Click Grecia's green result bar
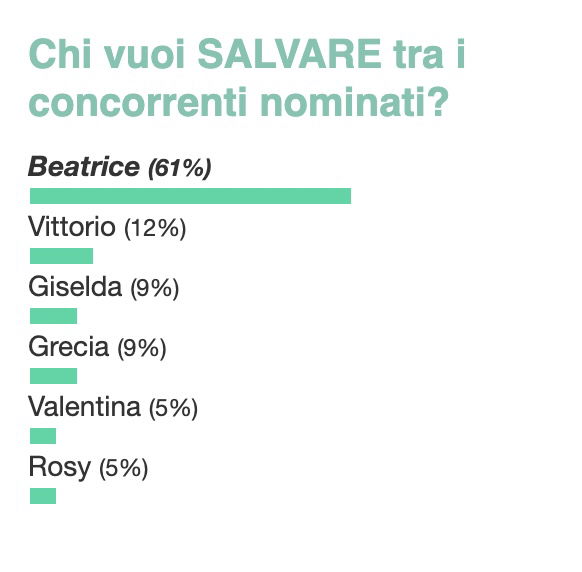The height and width of the screenshot is (572, 582). (x=53, y=376)
